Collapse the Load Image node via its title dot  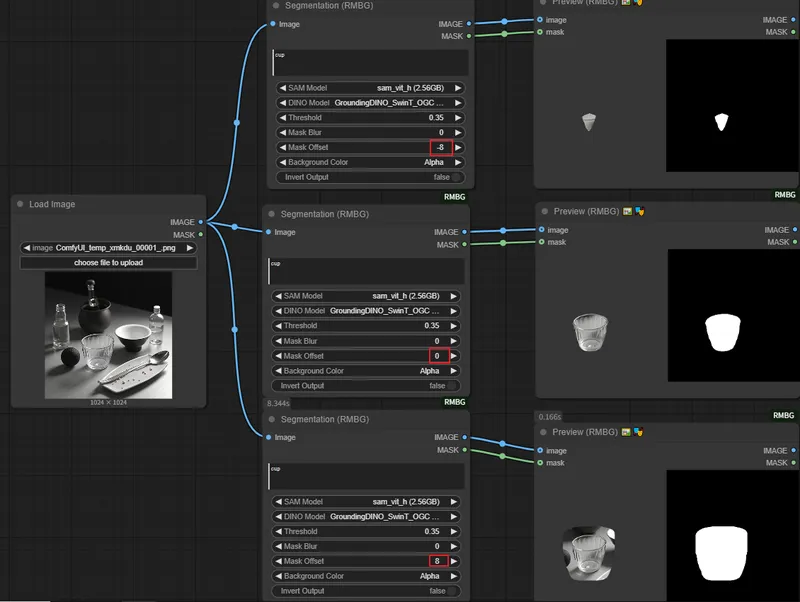pyautogui.click(x=21, y=204)
